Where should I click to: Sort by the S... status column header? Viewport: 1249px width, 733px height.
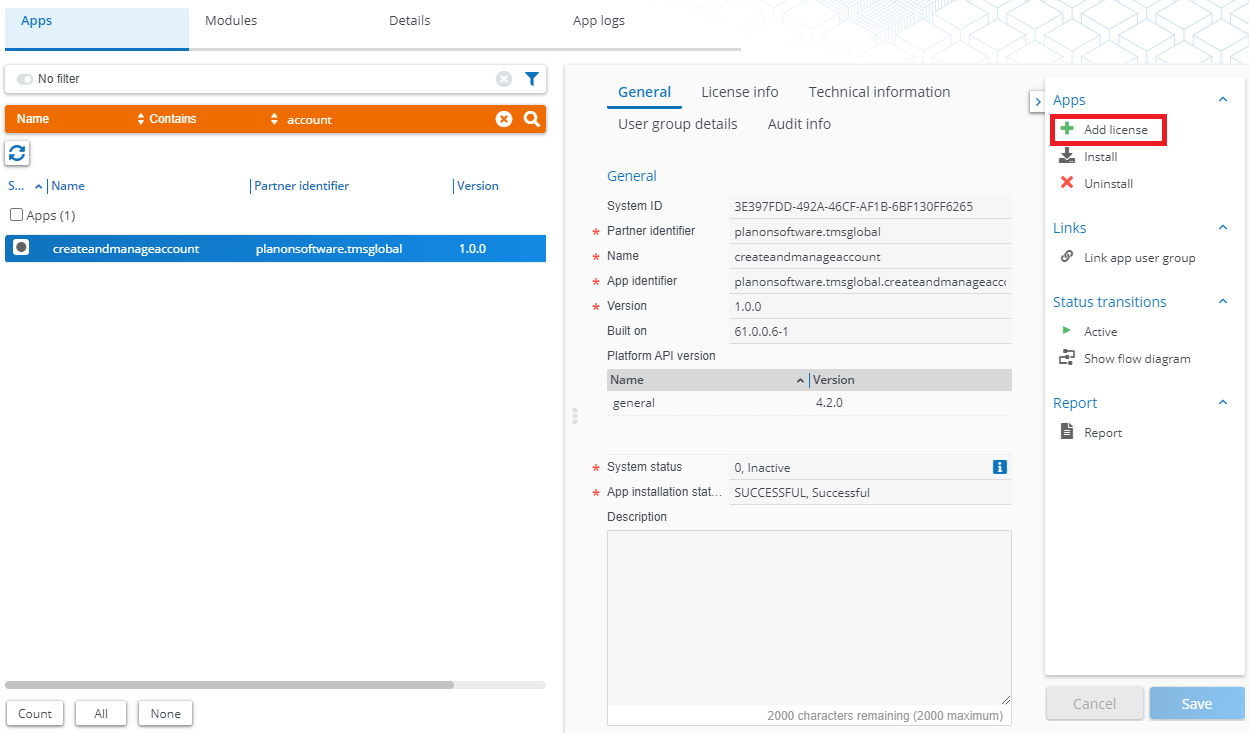pyautogui.click(x=25, y=186)
